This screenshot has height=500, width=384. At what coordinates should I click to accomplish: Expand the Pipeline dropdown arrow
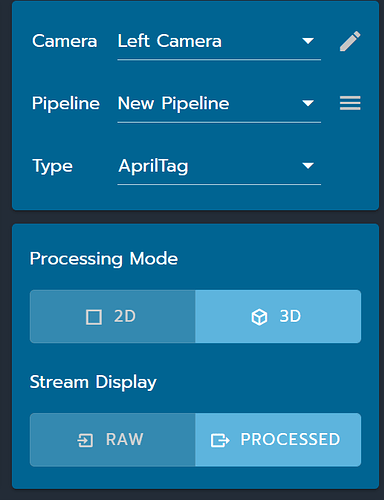click(x=308, y=103)
